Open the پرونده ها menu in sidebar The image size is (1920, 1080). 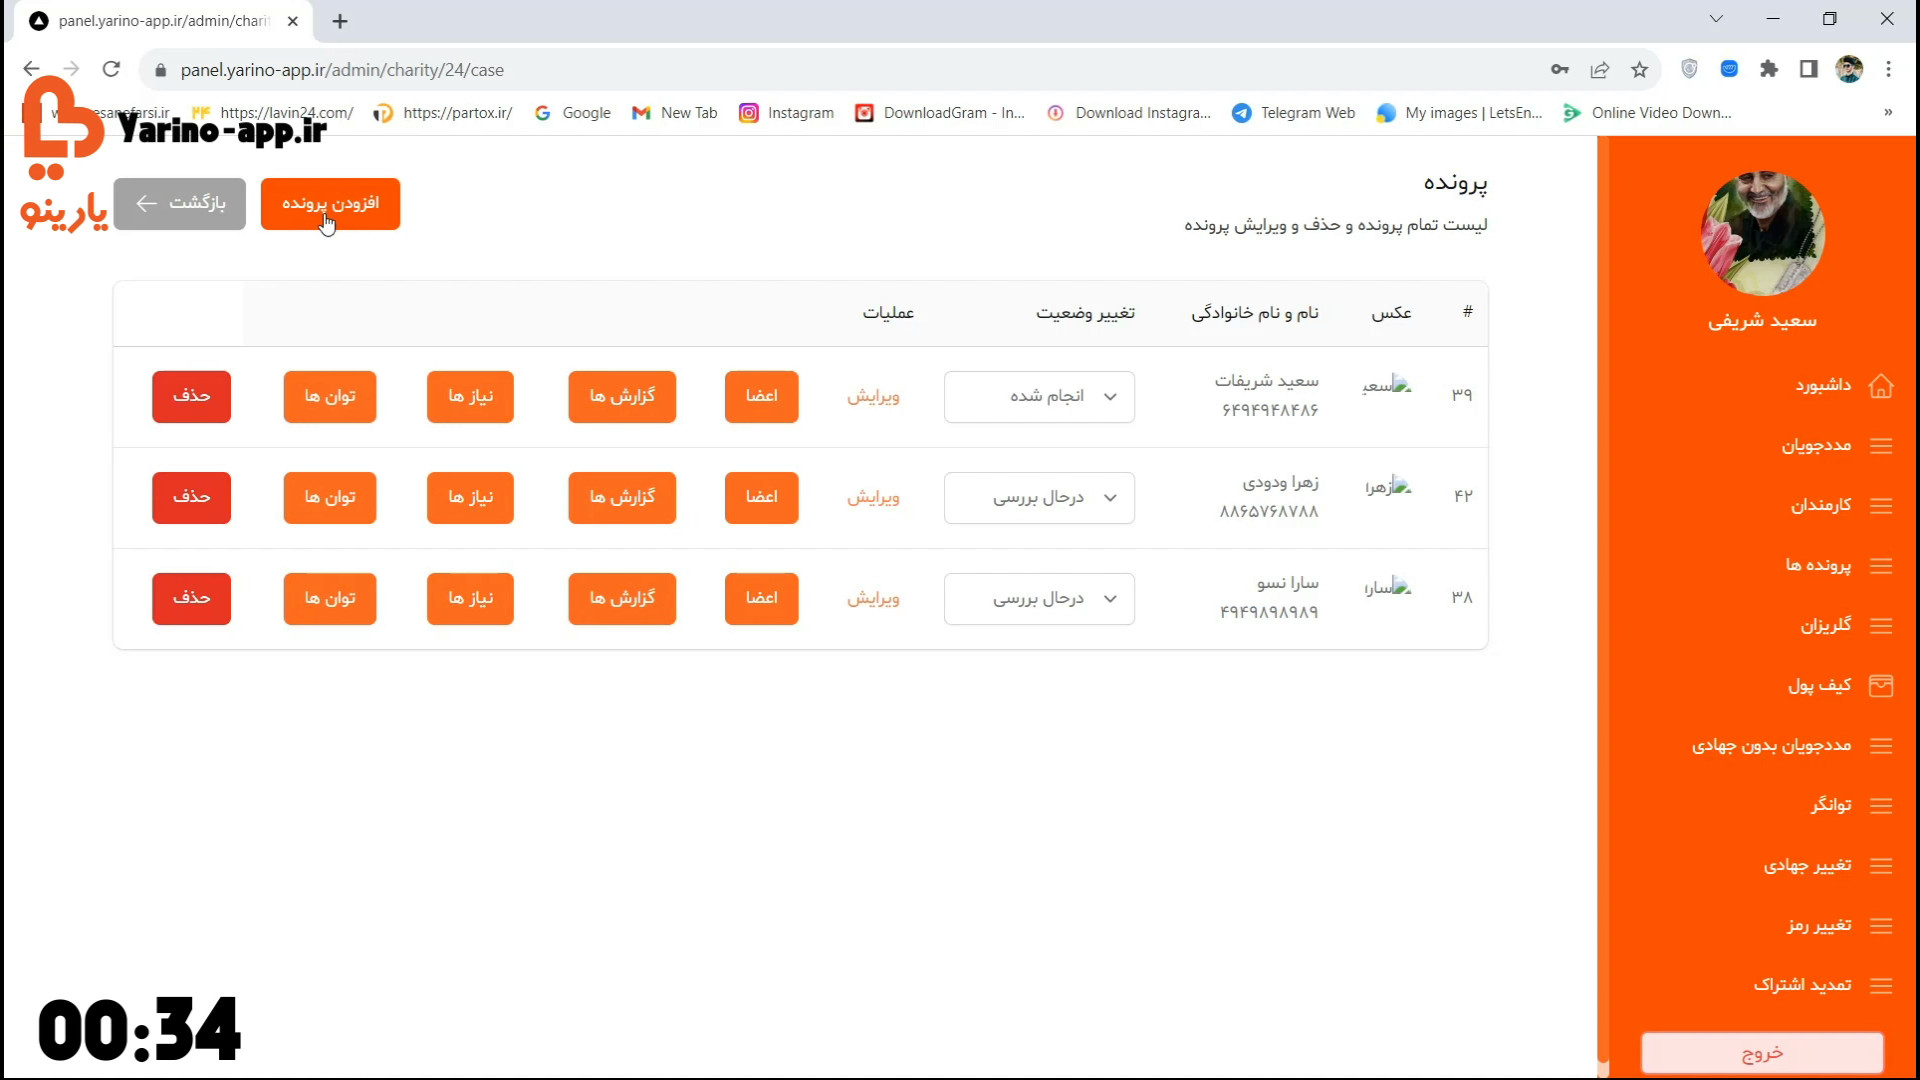(1818, 566)
